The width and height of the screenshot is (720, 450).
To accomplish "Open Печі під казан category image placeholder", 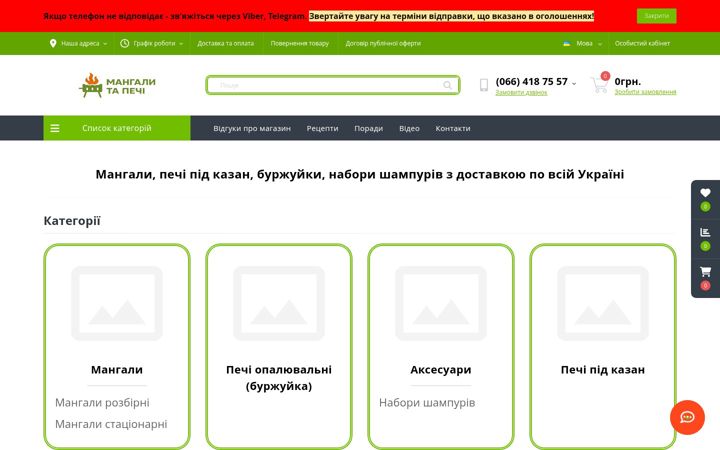I will click(x=603, y=303).
